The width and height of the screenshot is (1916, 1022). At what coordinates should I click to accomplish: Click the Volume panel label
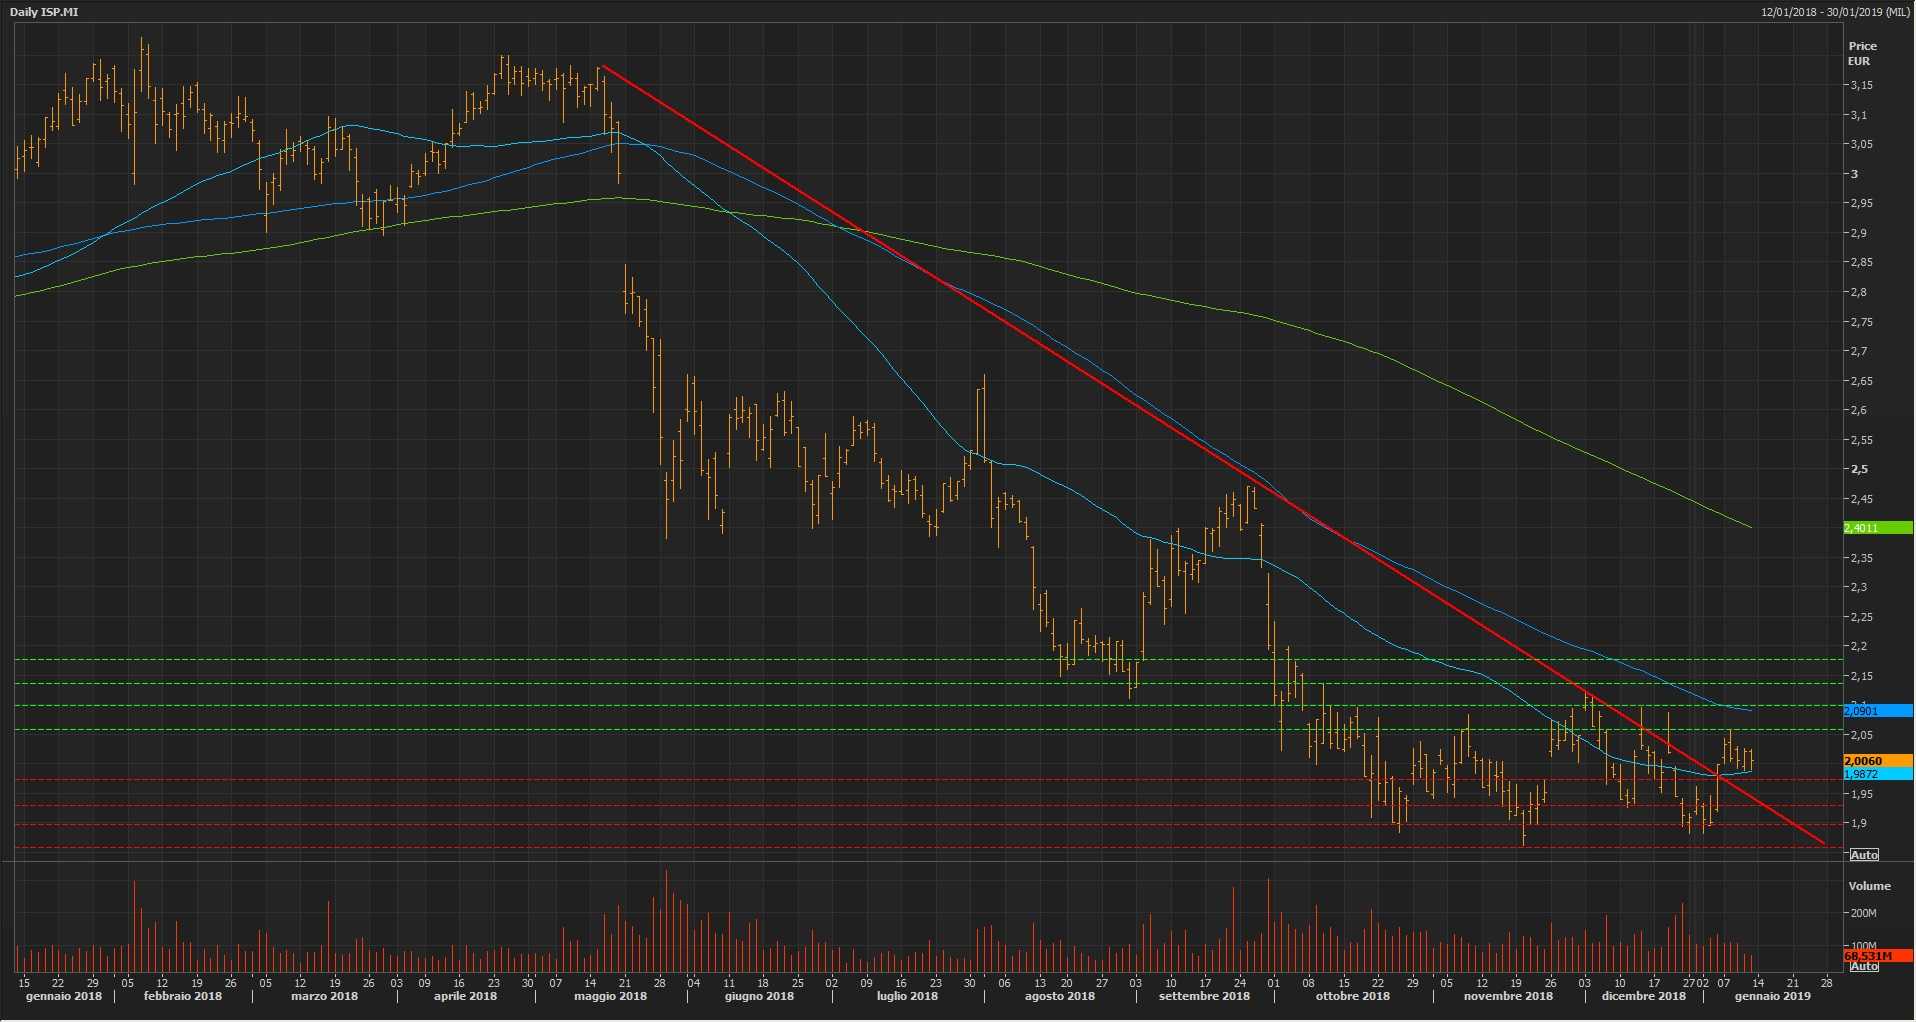pyautogui.click(x=1869, y=886)
